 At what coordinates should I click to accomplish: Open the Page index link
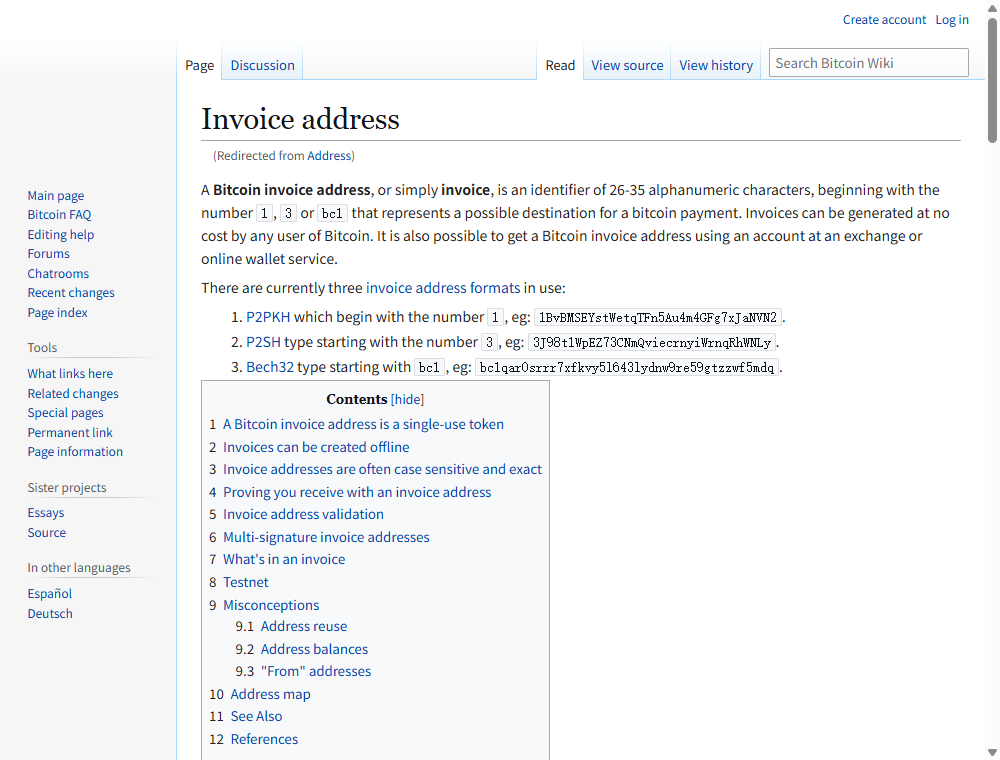coord(57,312)
